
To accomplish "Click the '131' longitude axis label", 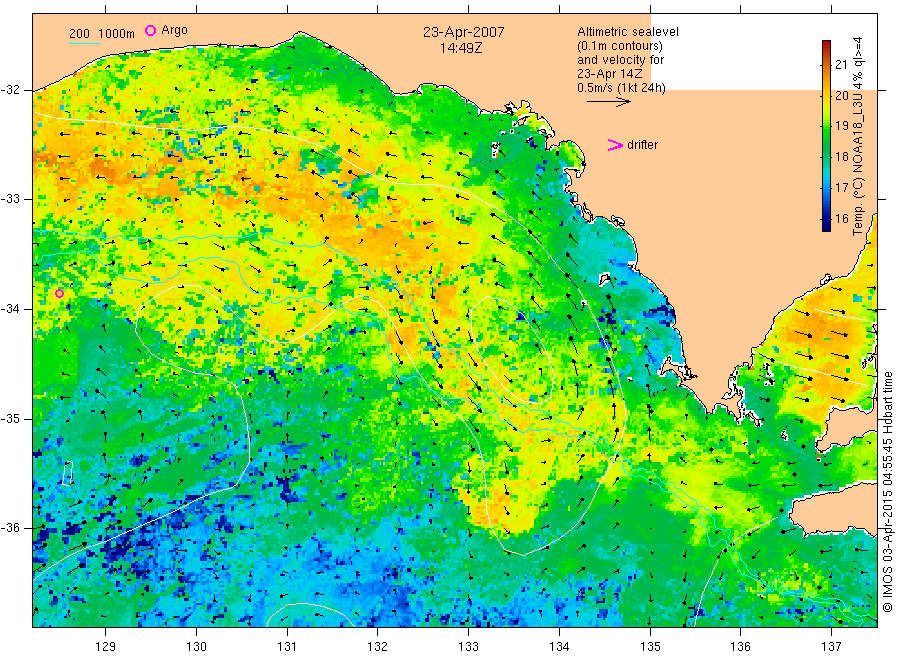I will tap(287, 647).
